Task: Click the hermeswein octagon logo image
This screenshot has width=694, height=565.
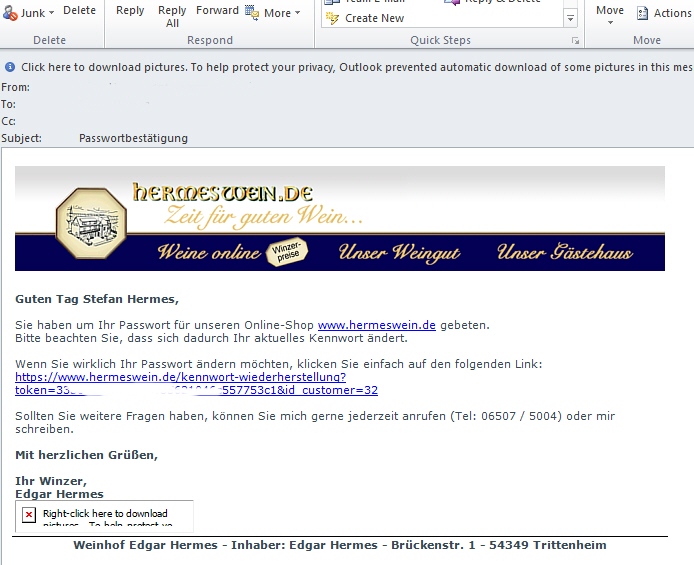Action: click(91, 223)
